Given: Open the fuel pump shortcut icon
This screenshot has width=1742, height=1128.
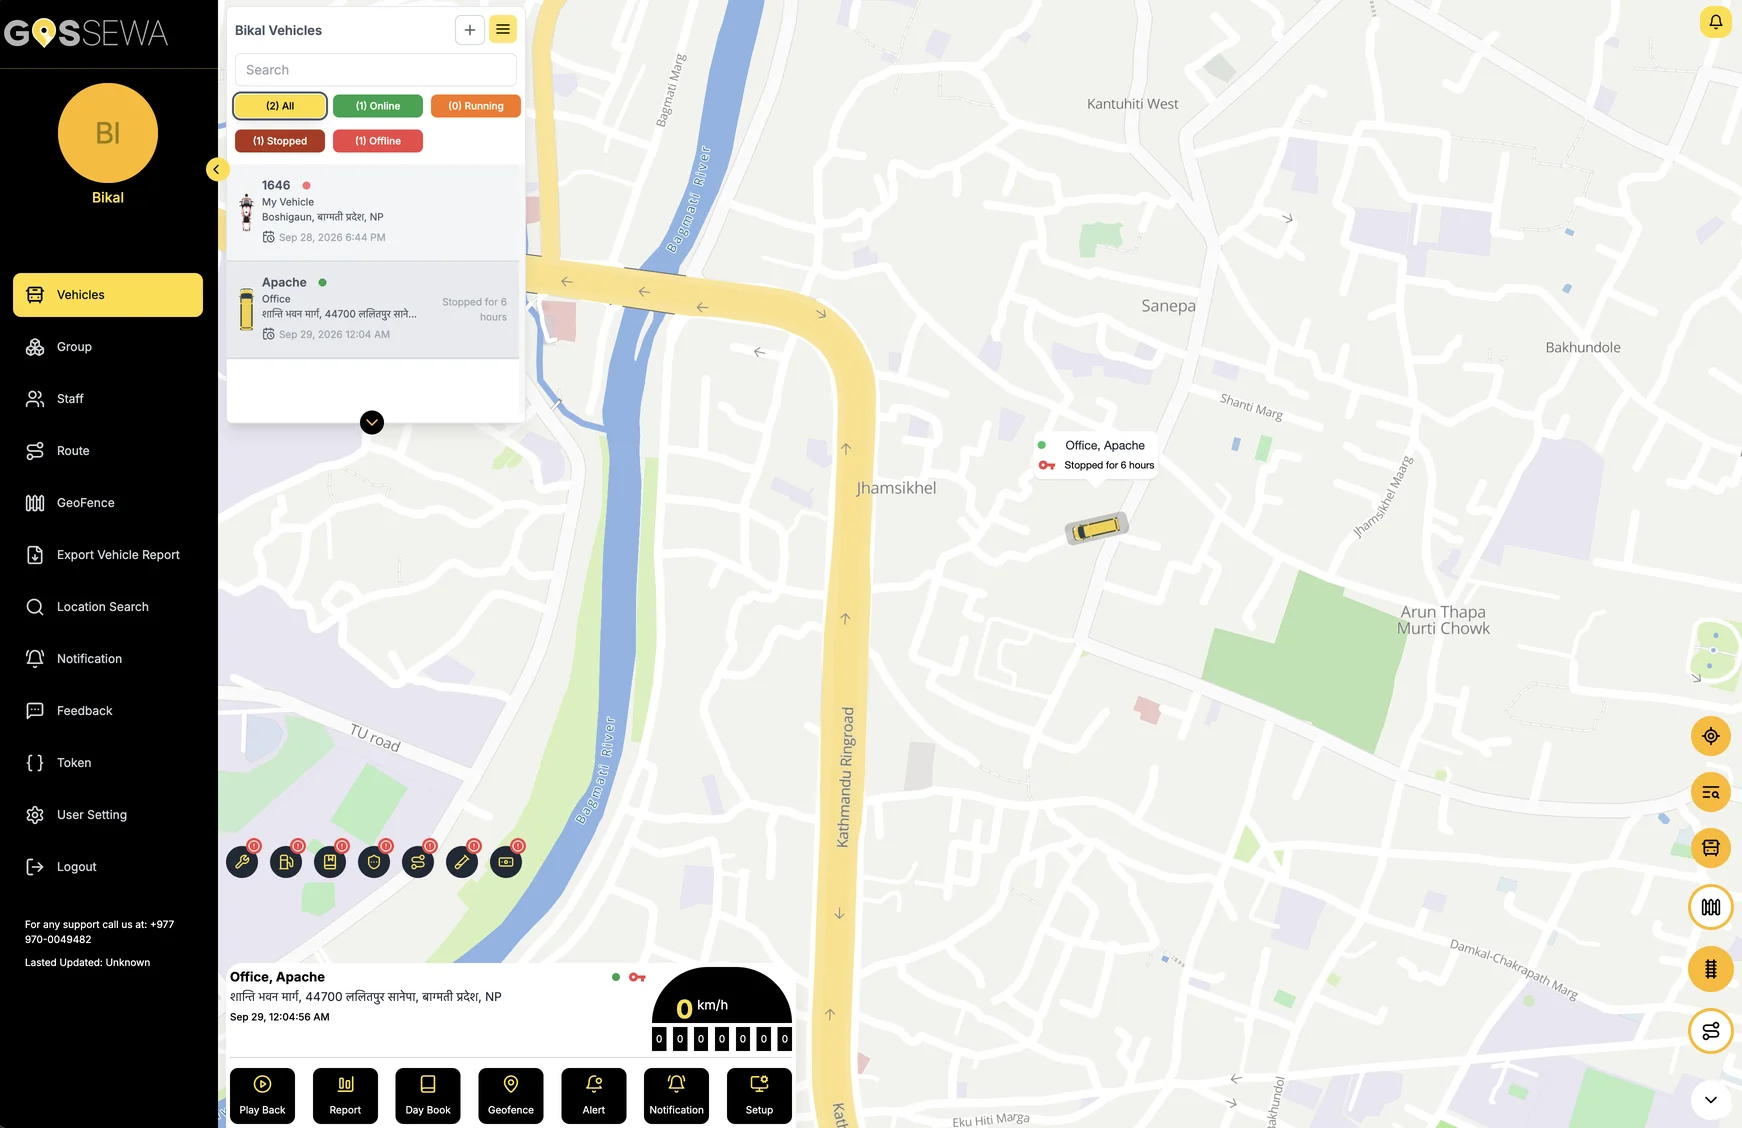Looking at the screenshot, I should click(286, 862).
